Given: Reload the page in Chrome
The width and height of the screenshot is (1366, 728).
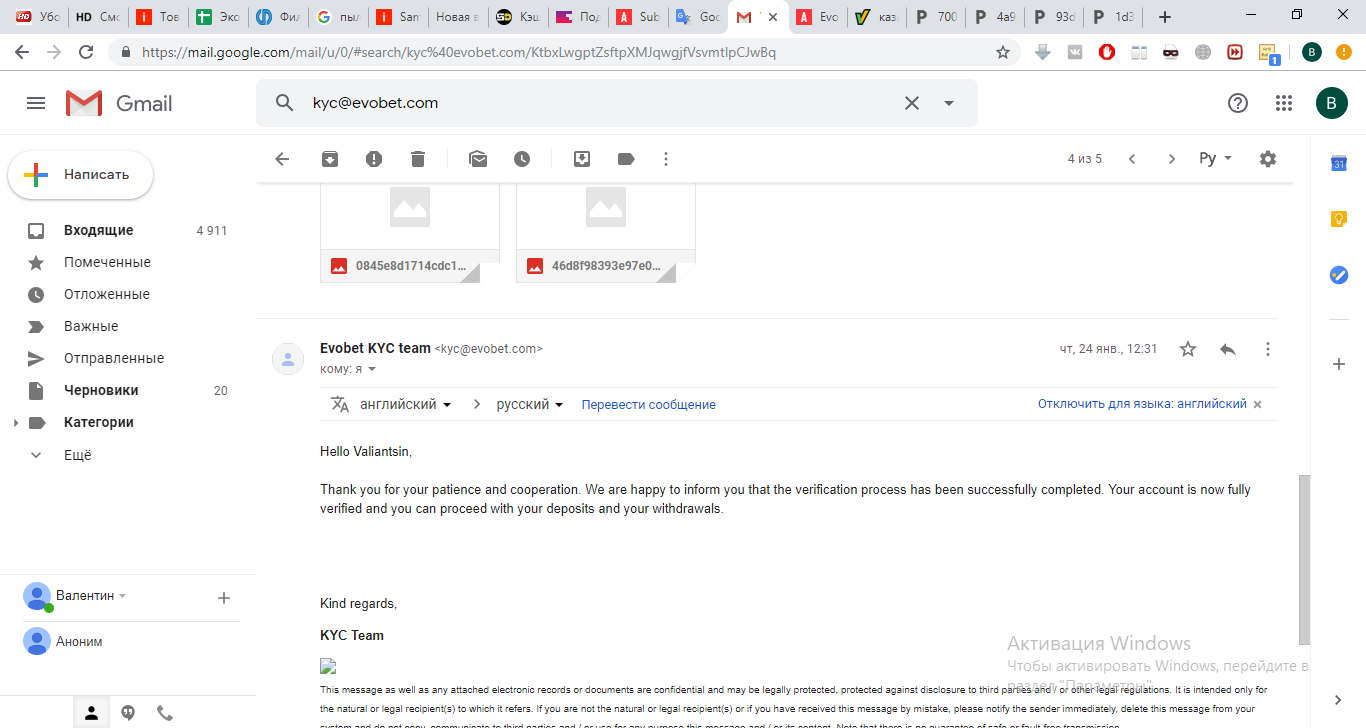Looking at the screenshot, I should [x=86, y=52].
